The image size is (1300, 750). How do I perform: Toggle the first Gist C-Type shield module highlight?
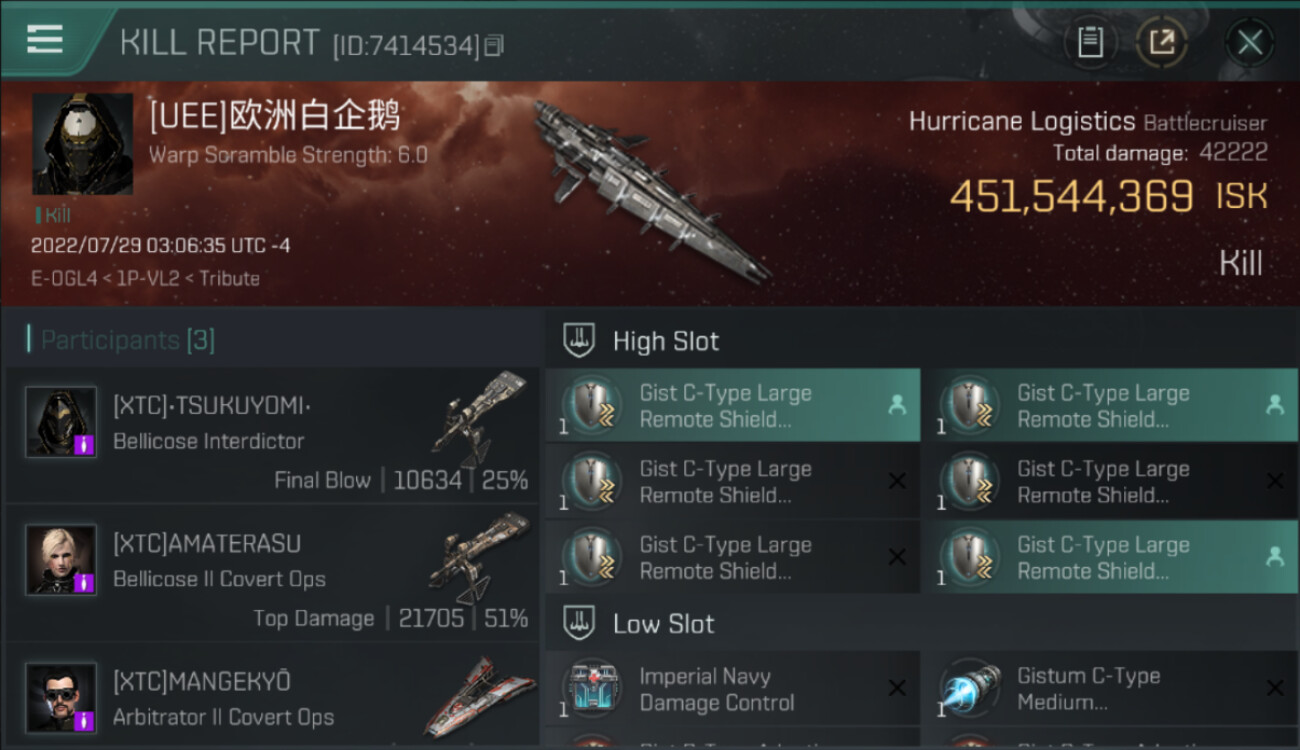tap(732, 406)
